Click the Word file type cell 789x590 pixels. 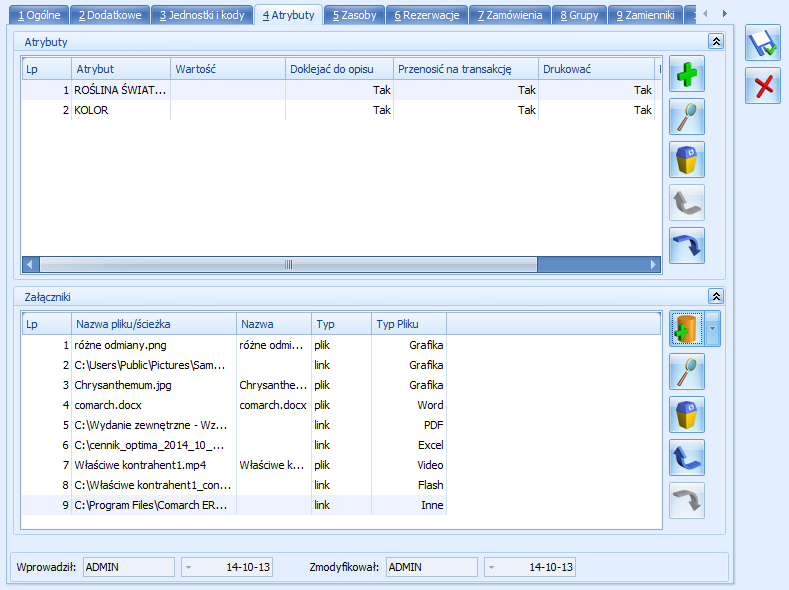point(409,405)
